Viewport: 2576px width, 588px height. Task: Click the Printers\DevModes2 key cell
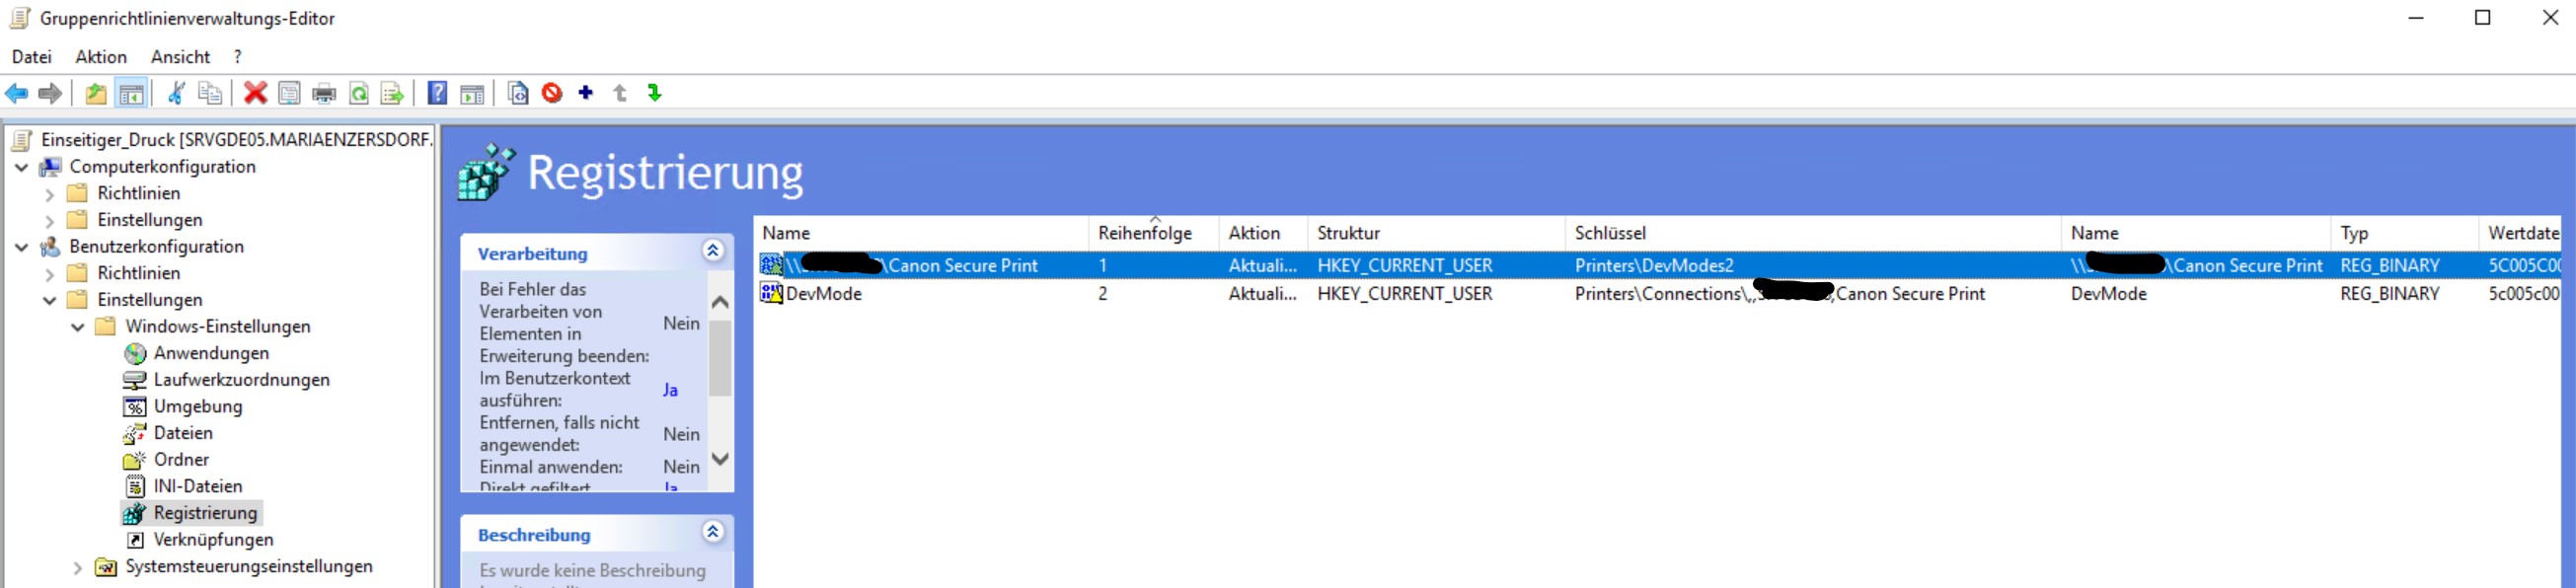(x=1654, y=265)
